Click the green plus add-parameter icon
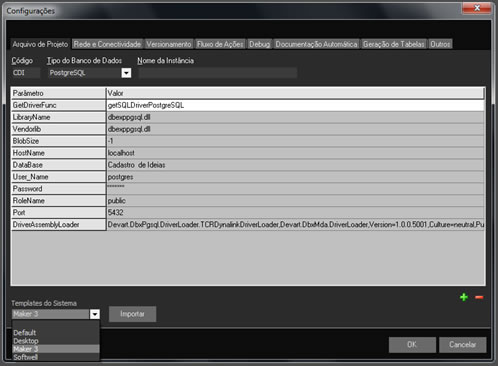498x366 pixels. click(x=464, y=297)
